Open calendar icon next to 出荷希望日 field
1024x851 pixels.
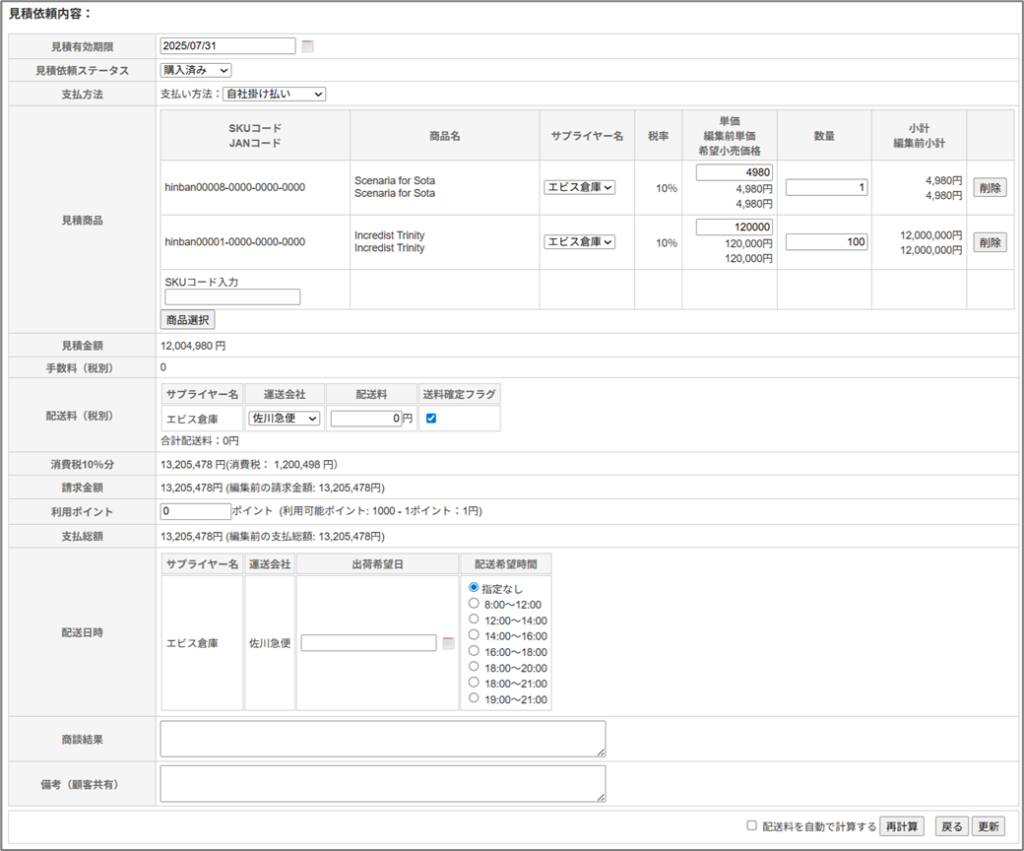pyautogui.click(x=448, y=643)
